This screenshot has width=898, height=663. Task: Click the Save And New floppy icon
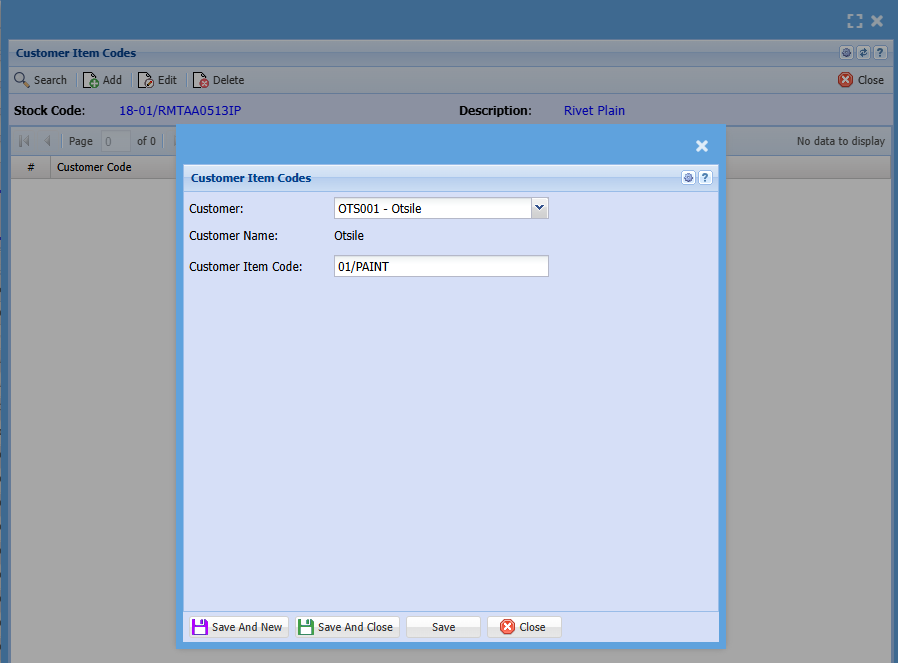200,627
